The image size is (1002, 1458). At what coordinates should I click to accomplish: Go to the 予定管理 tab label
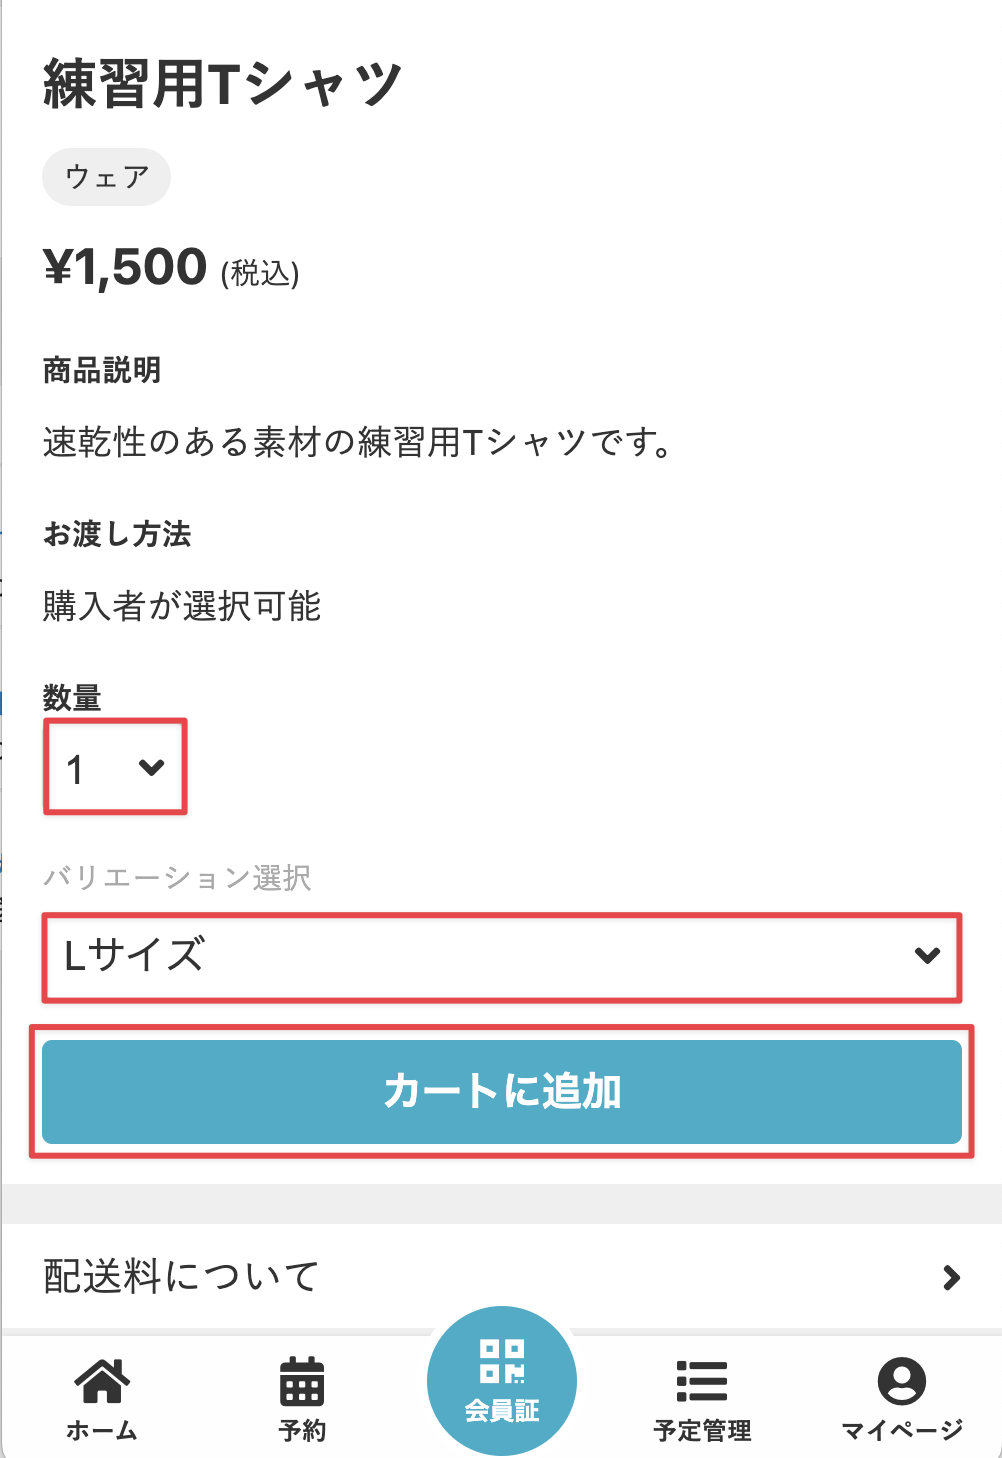(x=702, y=1431)
